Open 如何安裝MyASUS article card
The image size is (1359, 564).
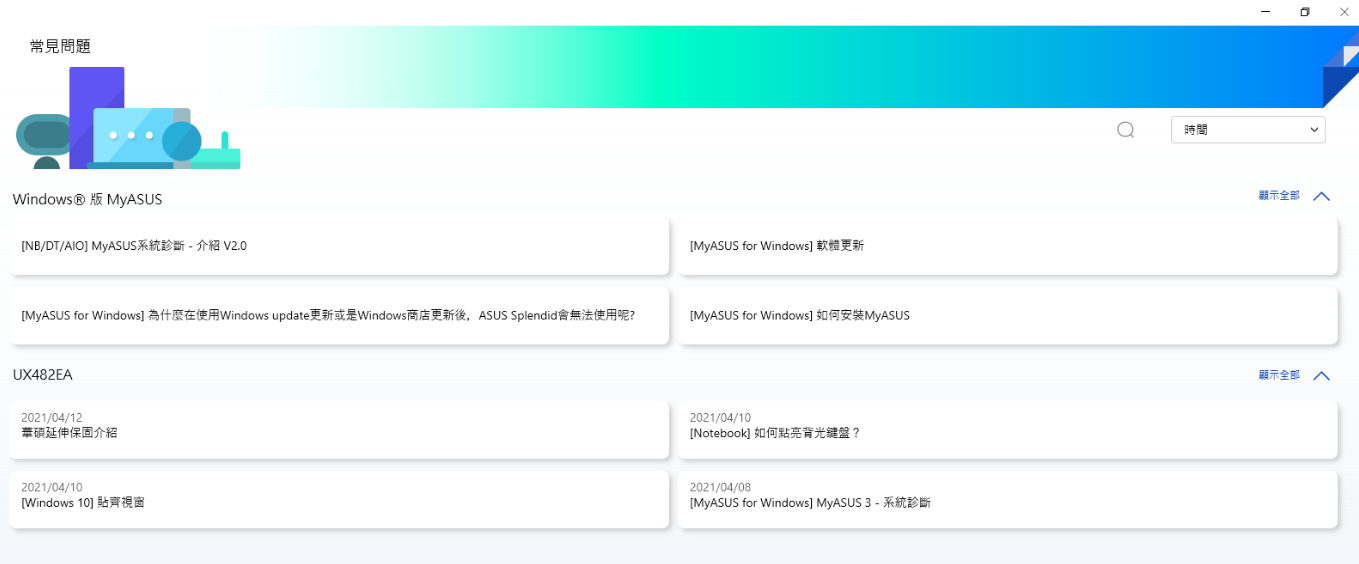[1008, 315]
